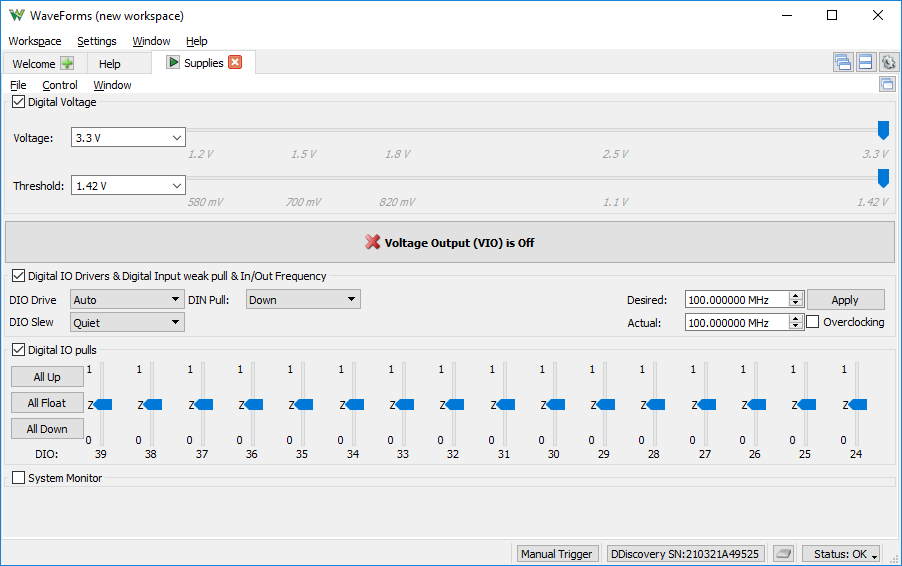902x566 pixels.
Task: Click the device icon in the status bar
Action: (x=783, y=554)
